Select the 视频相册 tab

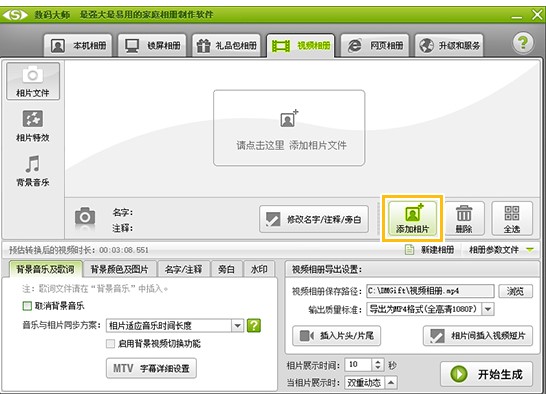[301, 45]
